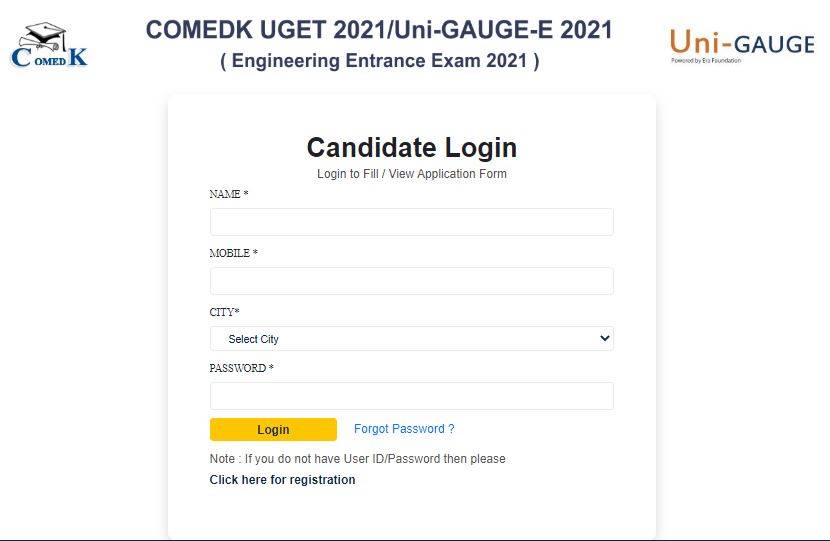This screenshot has width=830, height=541.
Task: Click the note about User ID/Password
Action: pos(357,459)
